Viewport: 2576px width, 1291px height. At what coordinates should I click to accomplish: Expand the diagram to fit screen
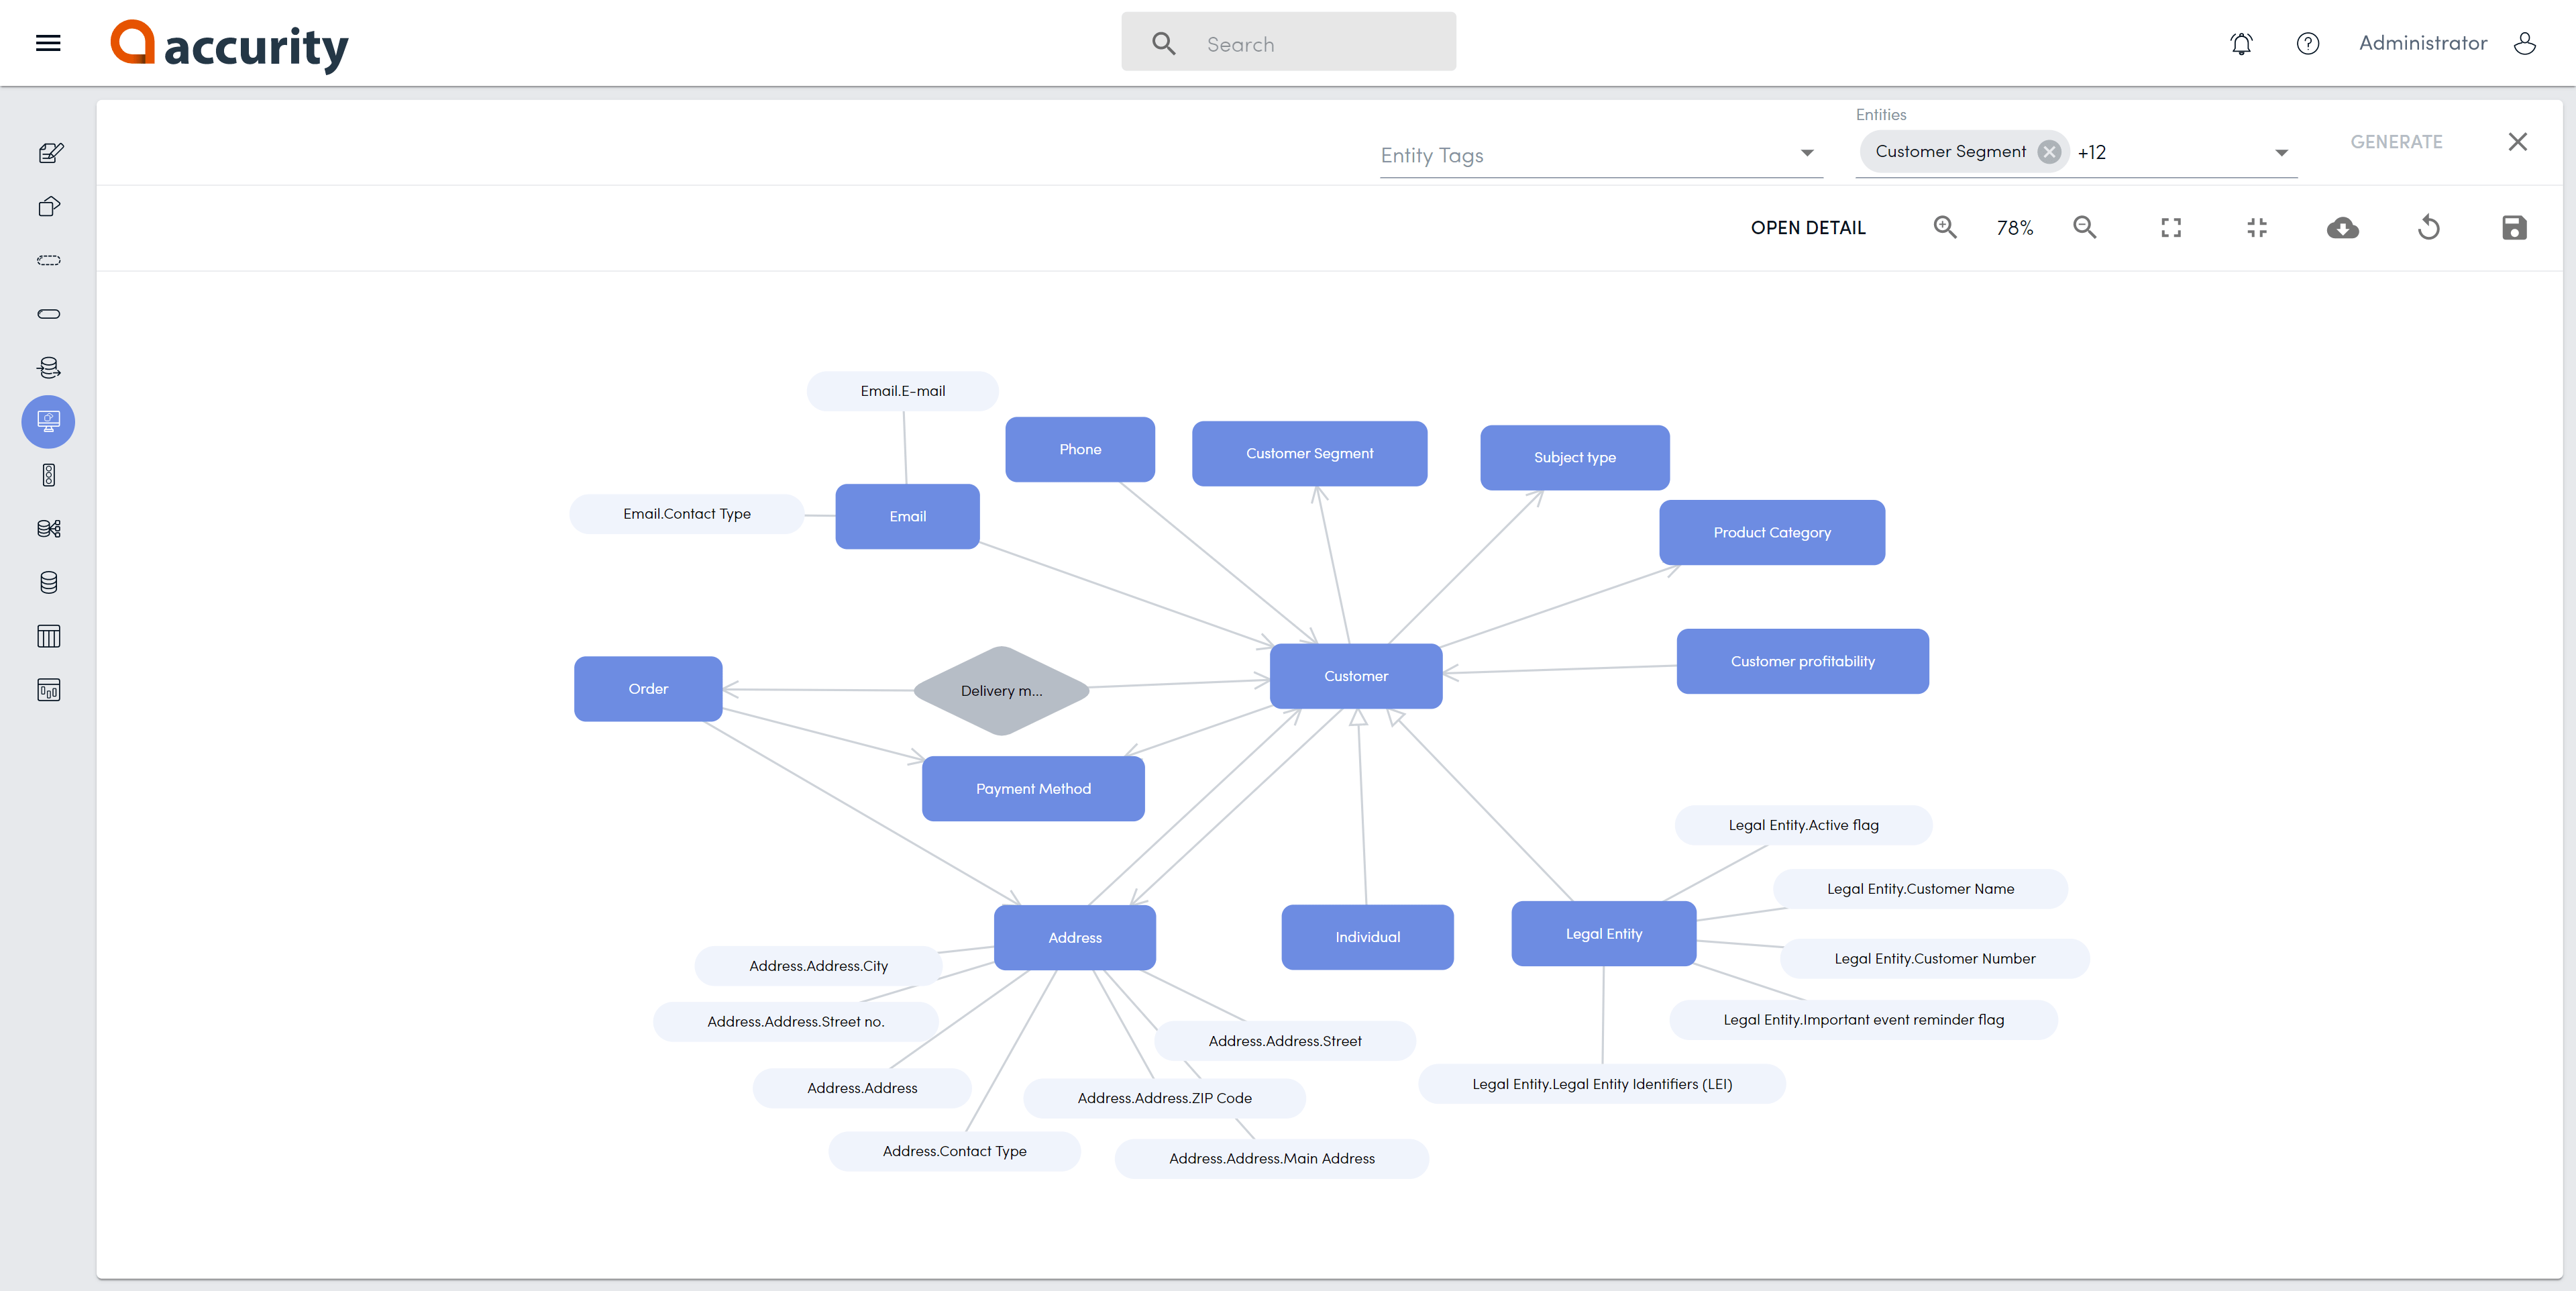point(2170,227)
